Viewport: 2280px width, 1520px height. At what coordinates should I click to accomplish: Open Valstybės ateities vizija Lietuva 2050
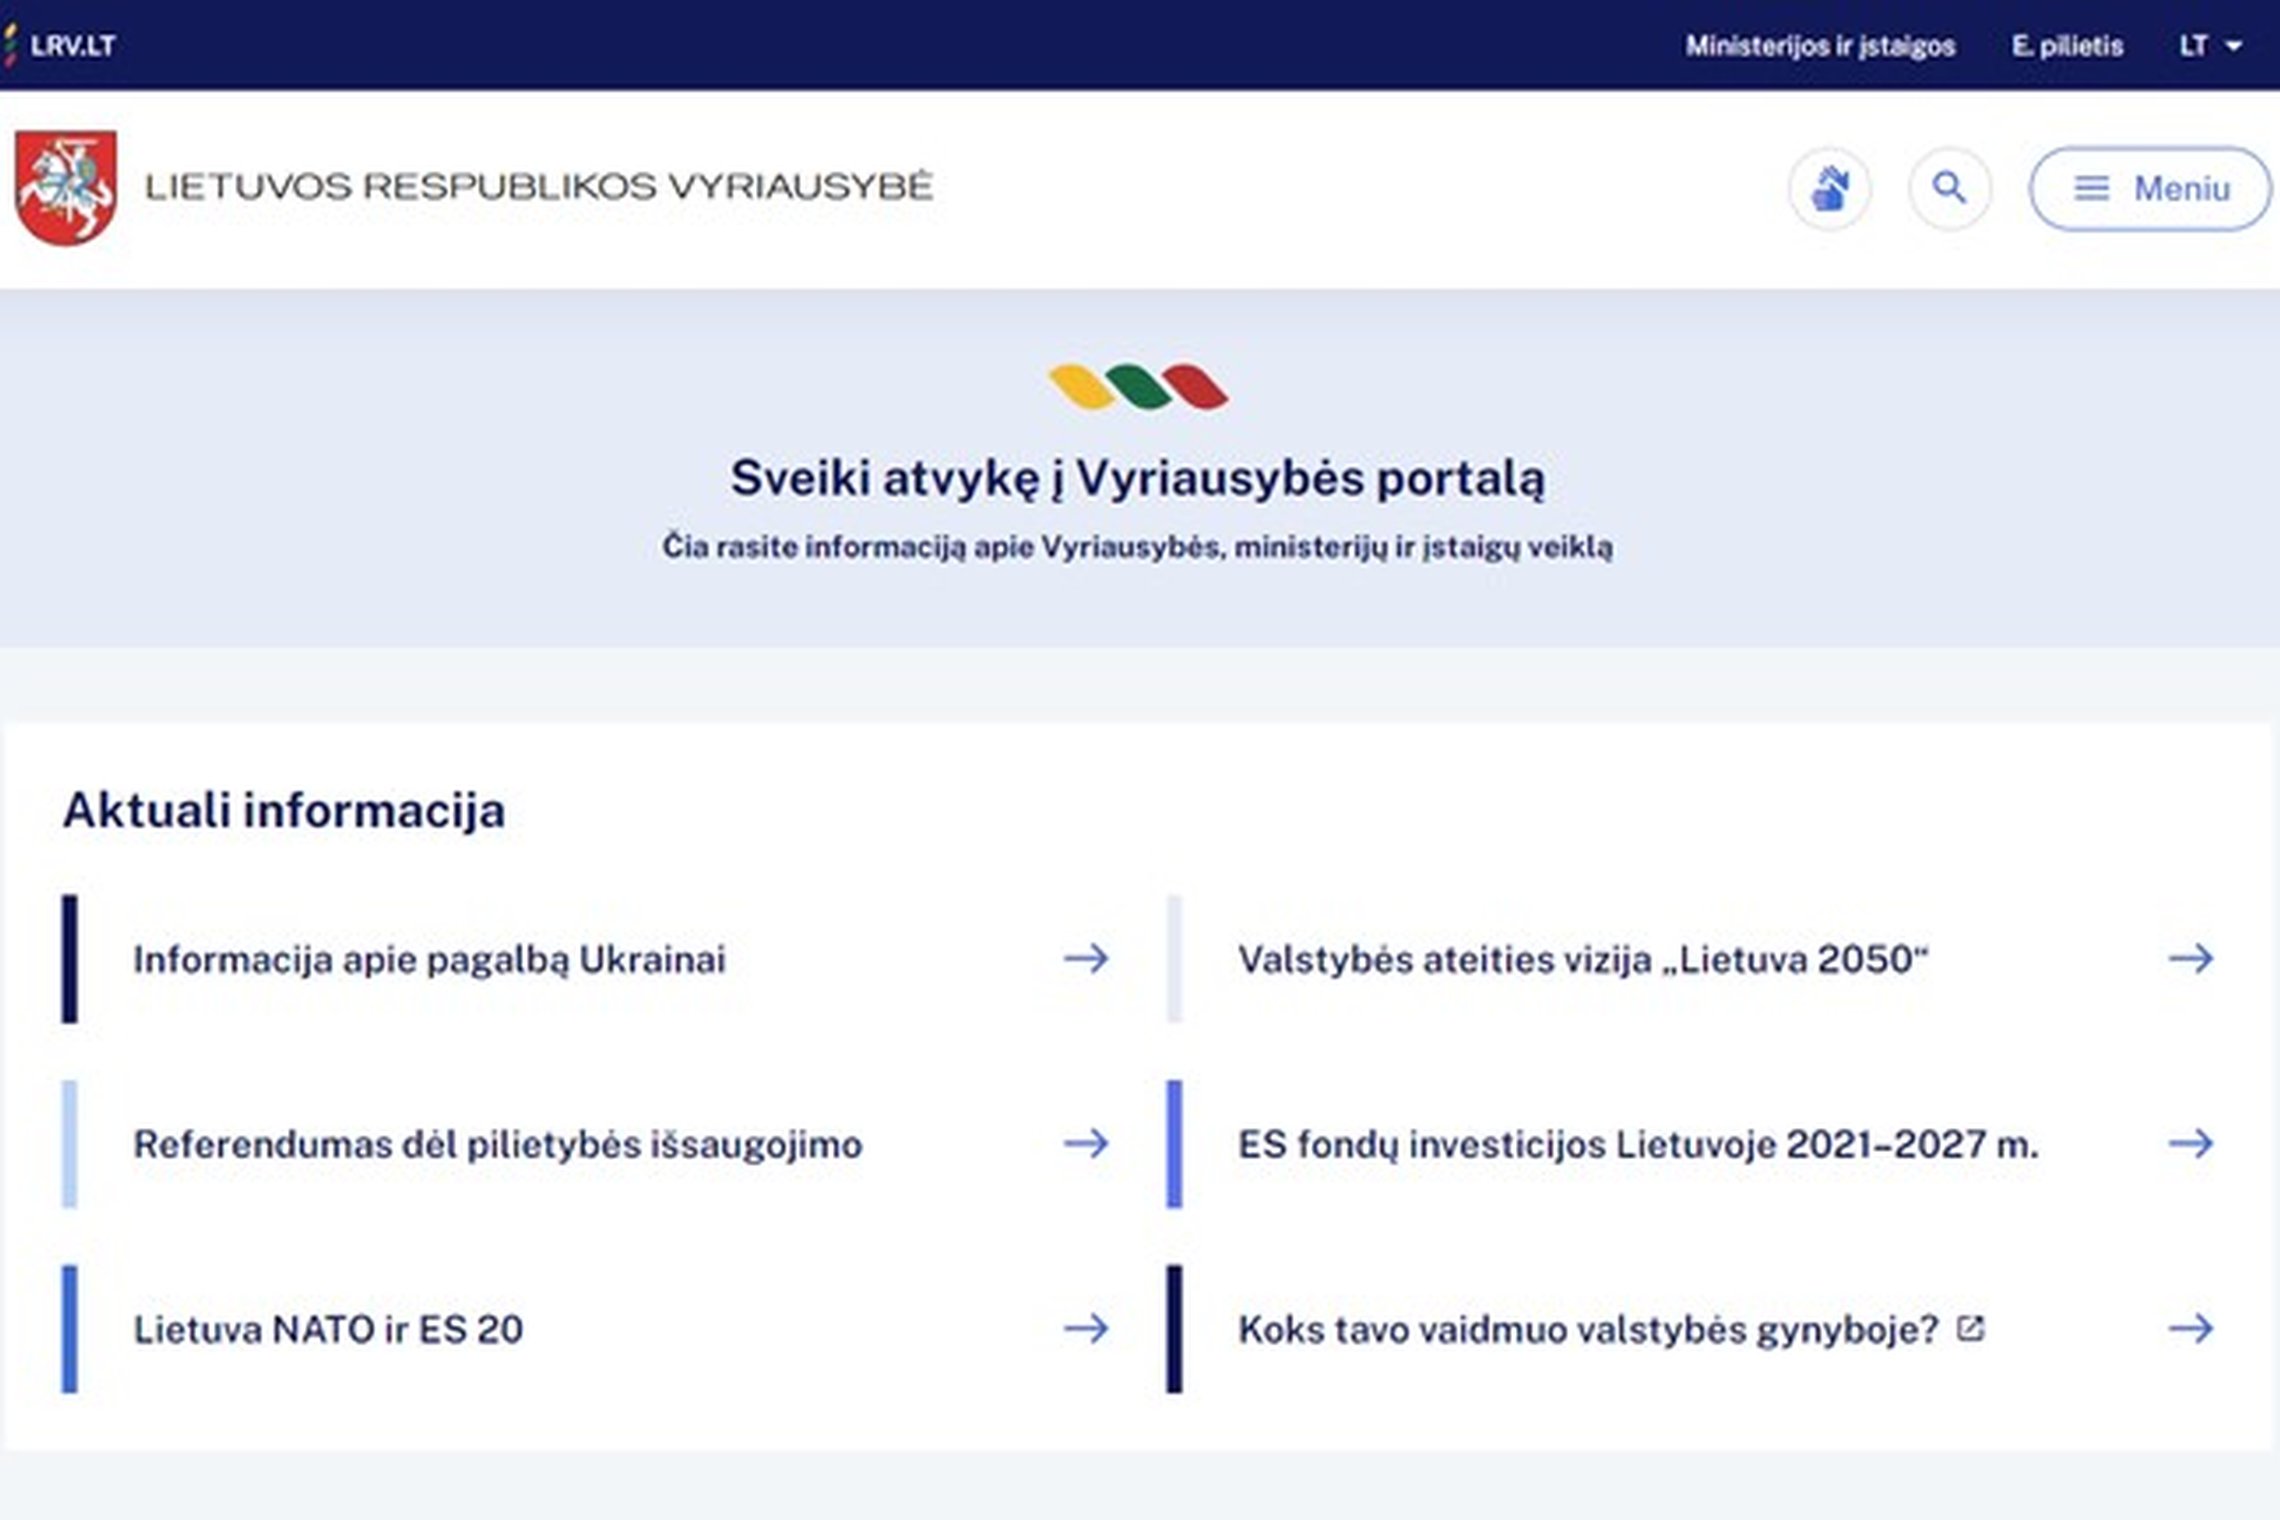coord(1583,959)
